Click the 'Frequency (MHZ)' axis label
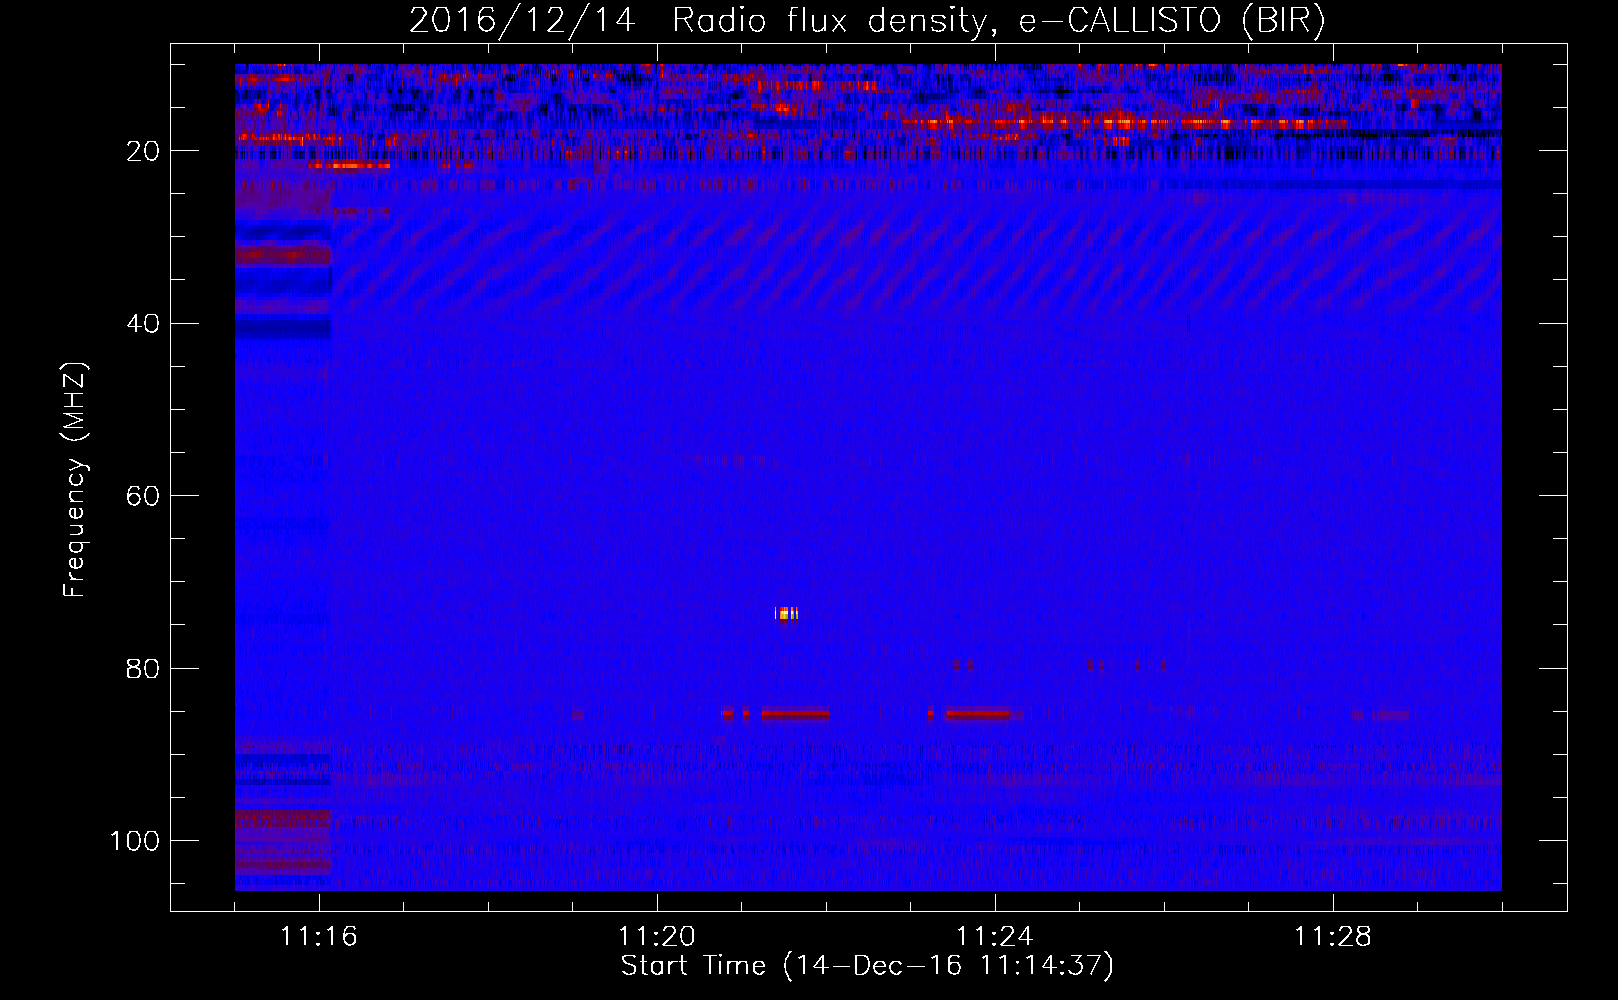This screenshot has height=1000, width=1618. (x=75, y=480)
